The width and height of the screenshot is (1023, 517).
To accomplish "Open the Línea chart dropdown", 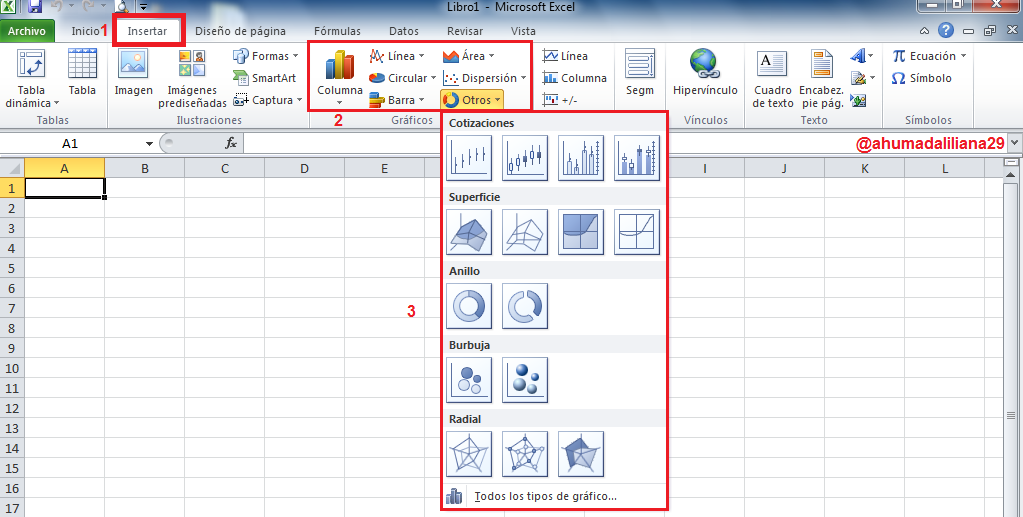I will [397, 56].
